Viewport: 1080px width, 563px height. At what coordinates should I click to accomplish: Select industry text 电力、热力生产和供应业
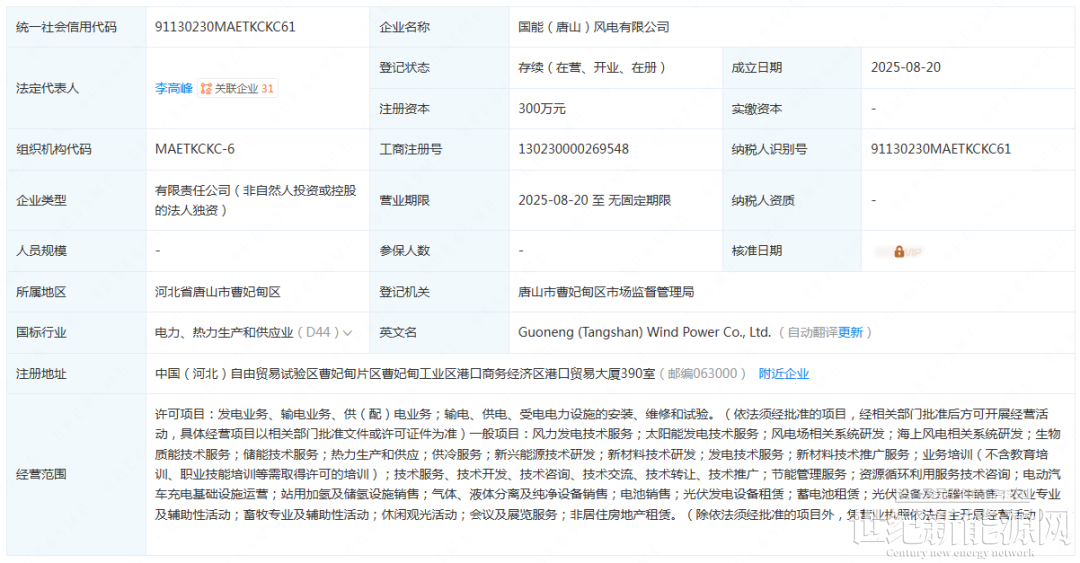click(x=224, y=333)
